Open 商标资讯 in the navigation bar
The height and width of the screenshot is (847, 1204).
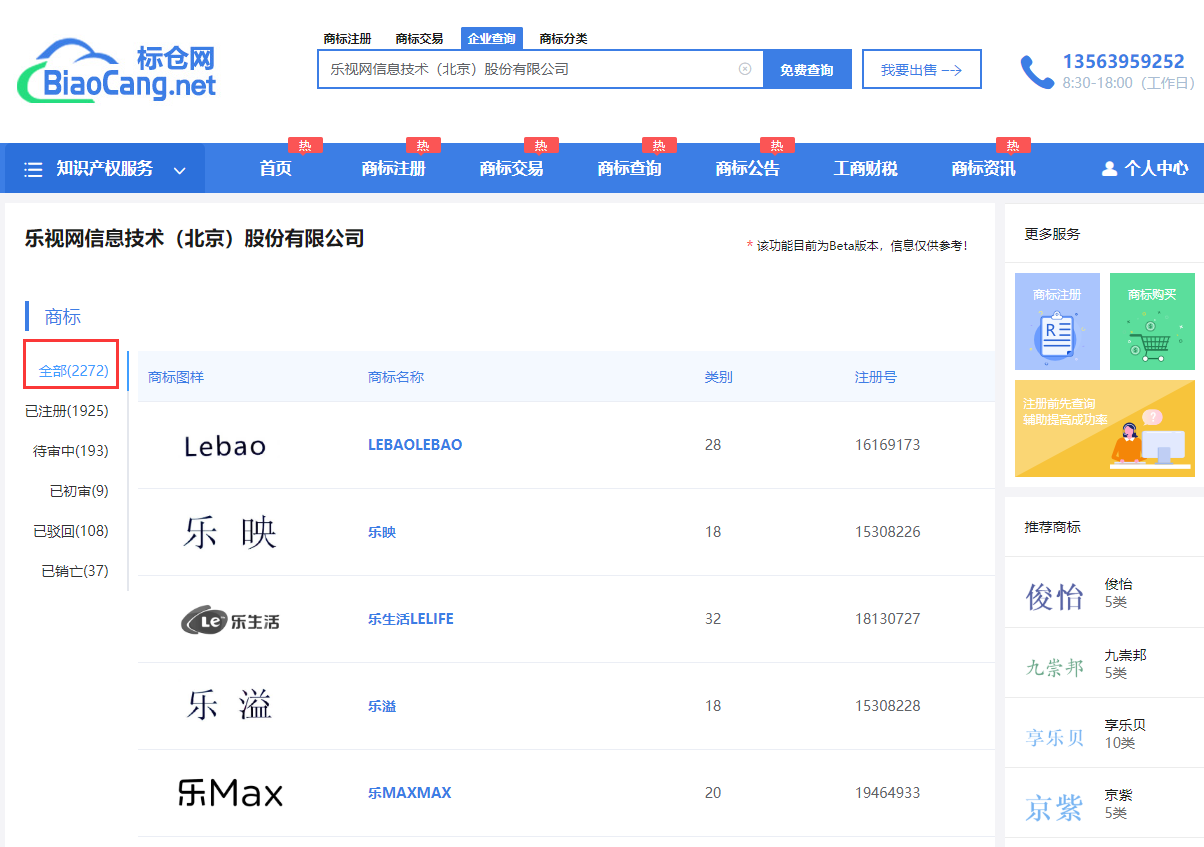(x=983, y=169)
